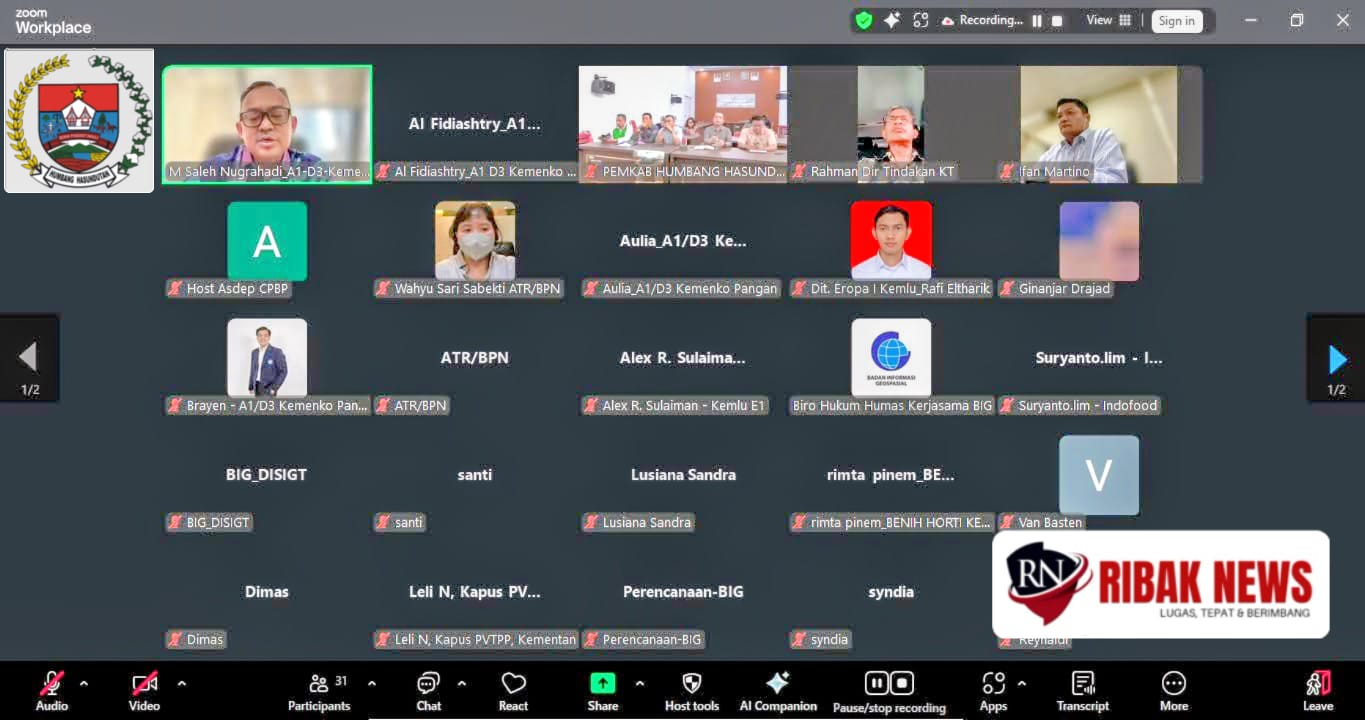
Task: Click the green encryption shield icon
Action: coord(864,21)
